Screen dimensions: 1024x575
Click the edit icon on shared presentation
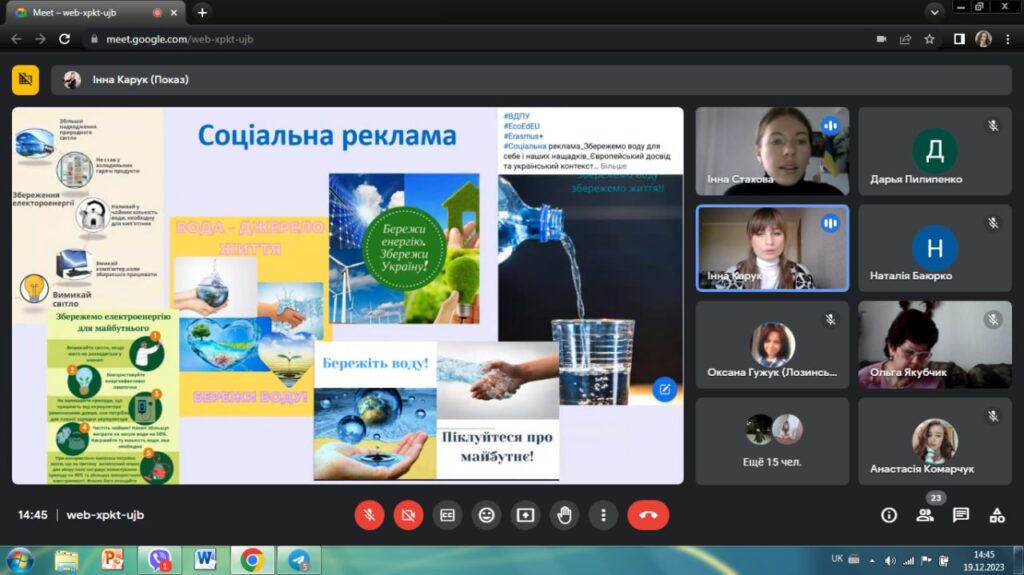tap(664, 389)
